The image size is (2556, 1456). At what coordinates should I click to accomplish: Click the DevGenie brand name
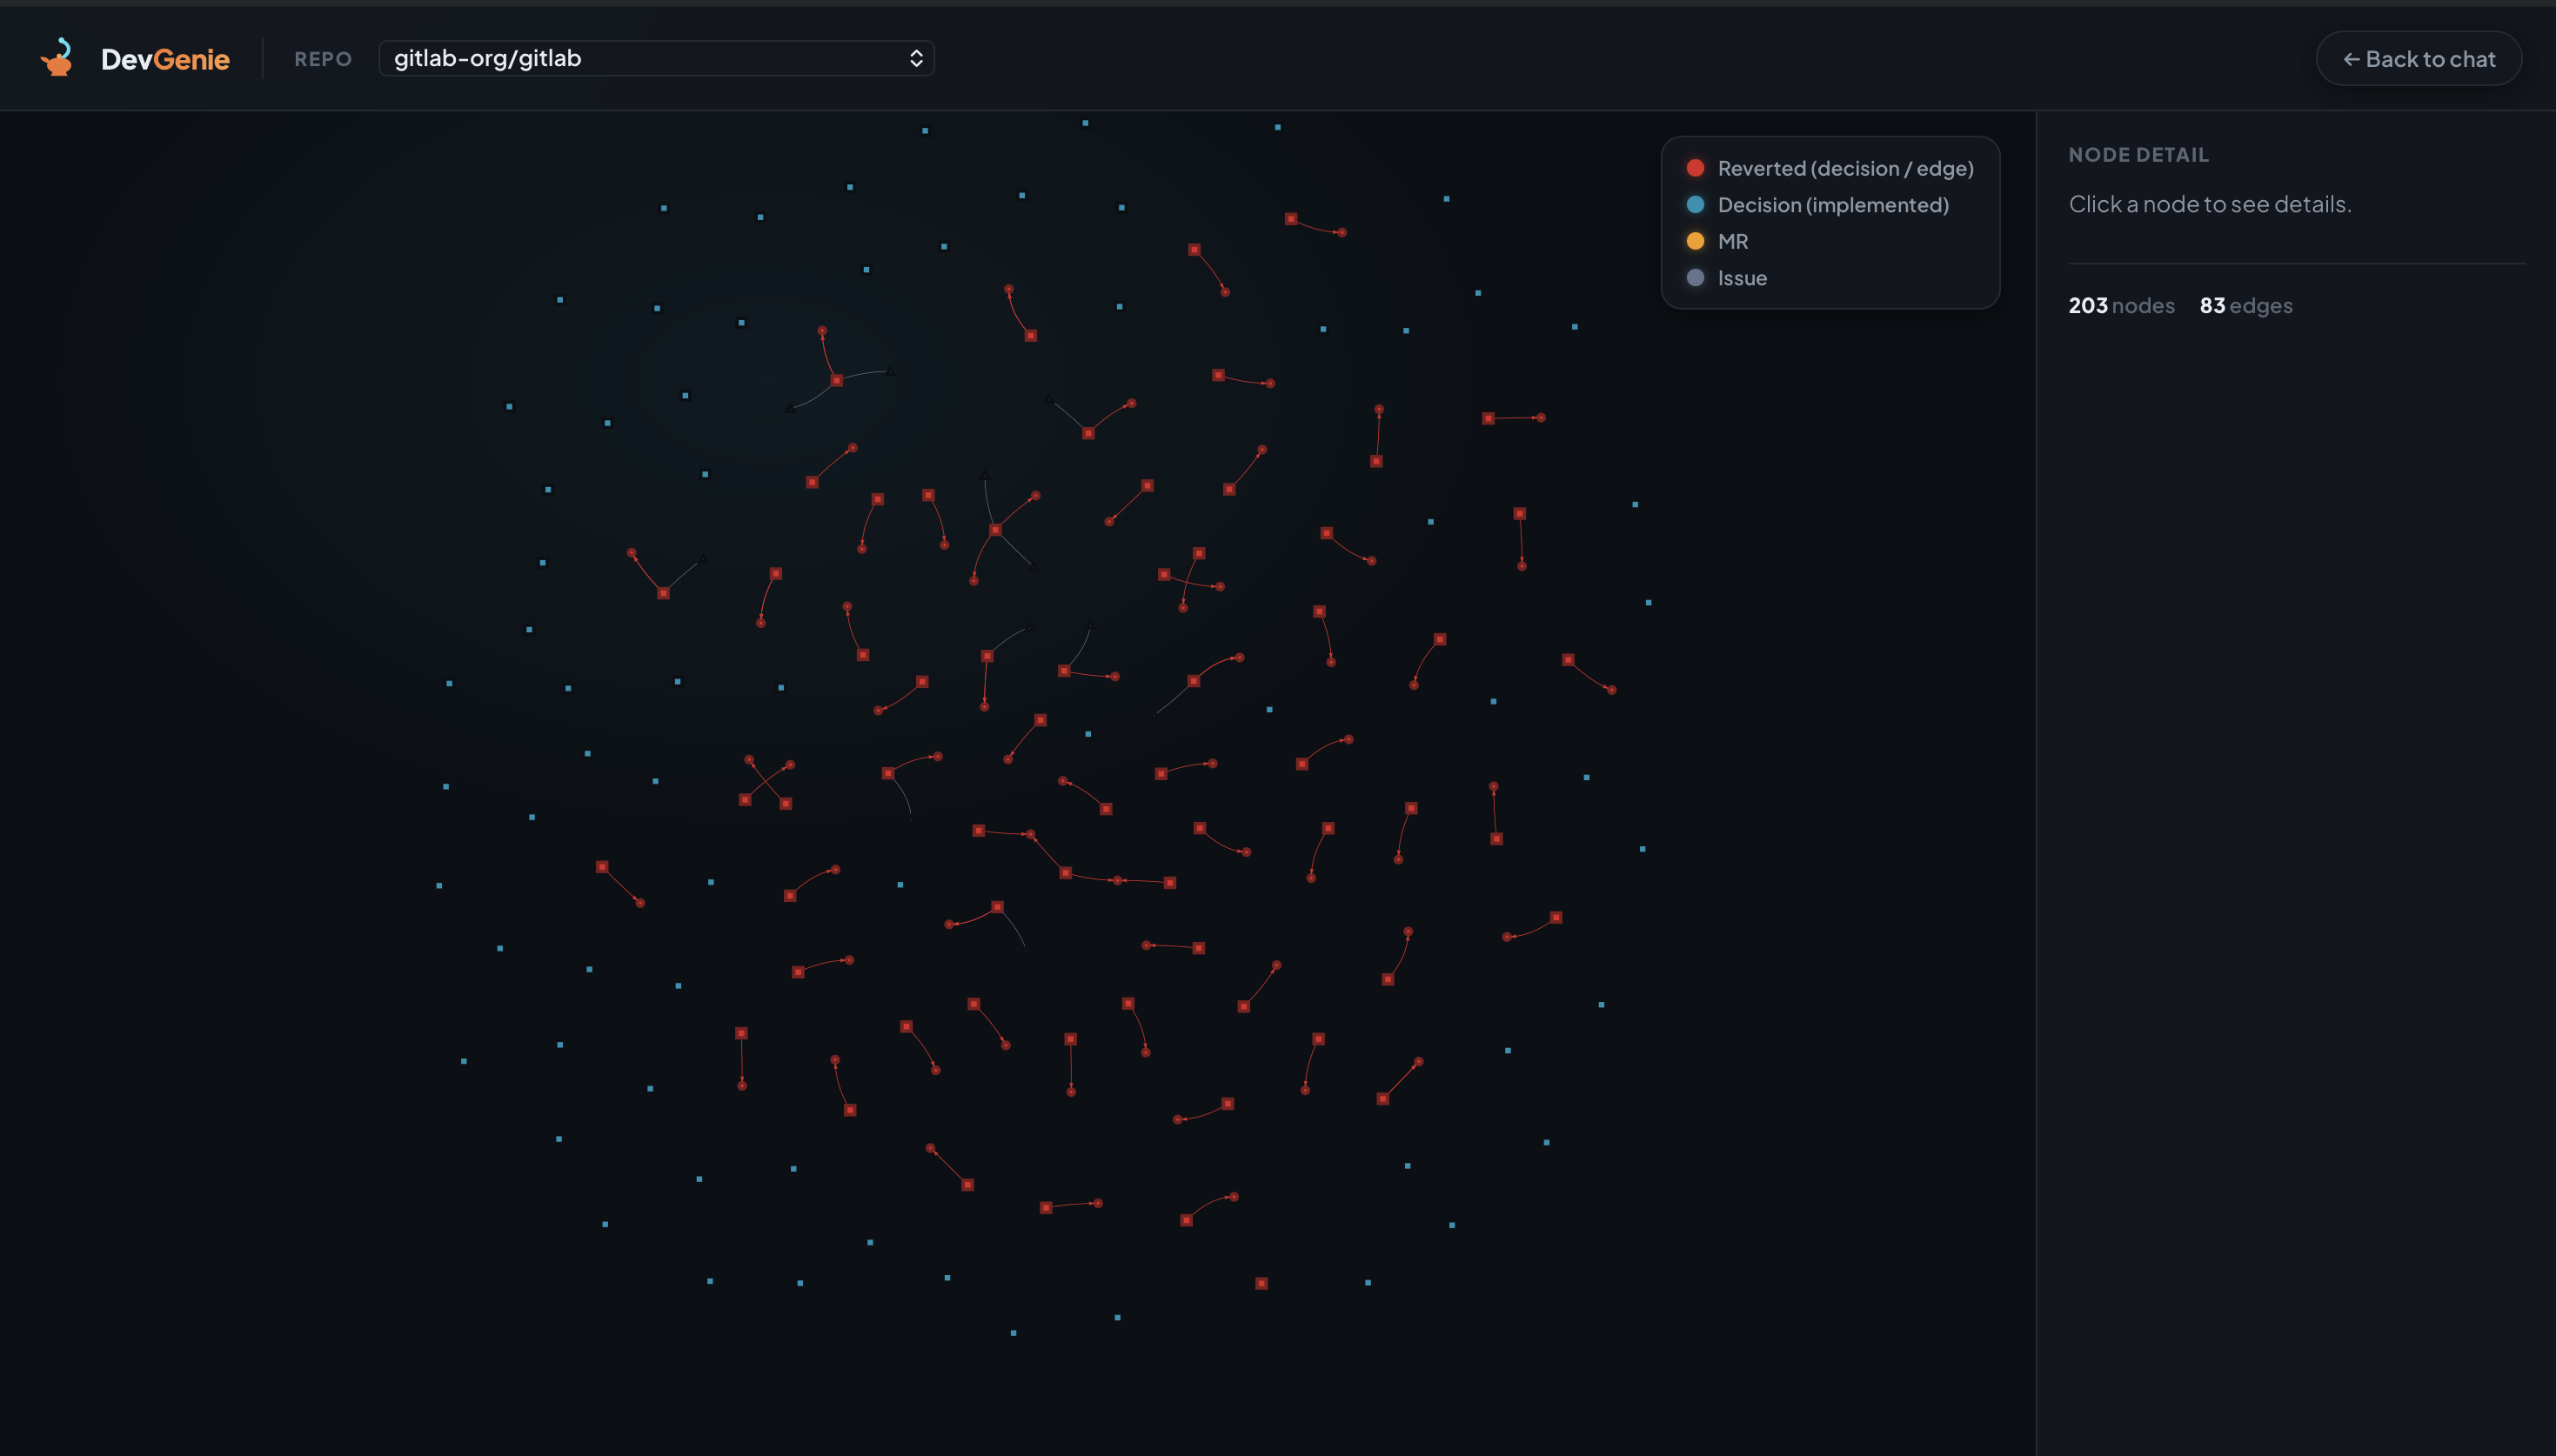click(165, 59)
